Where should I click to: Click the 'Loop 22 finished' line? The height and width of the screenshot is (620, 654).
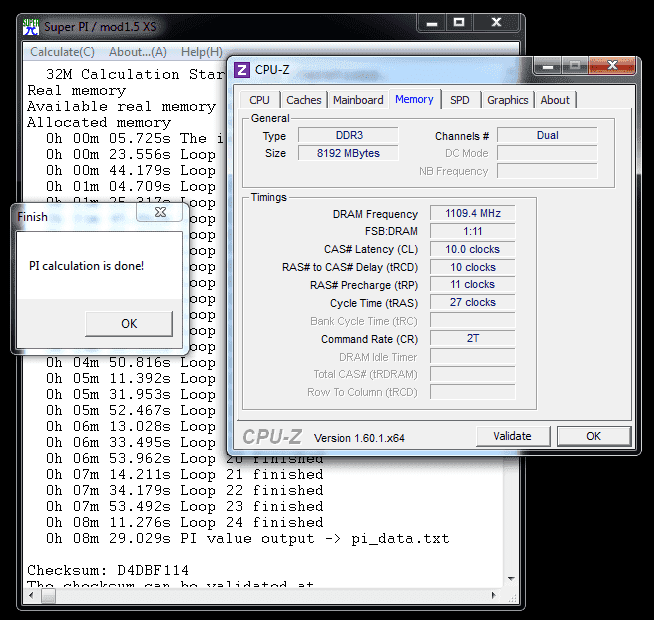185,490
